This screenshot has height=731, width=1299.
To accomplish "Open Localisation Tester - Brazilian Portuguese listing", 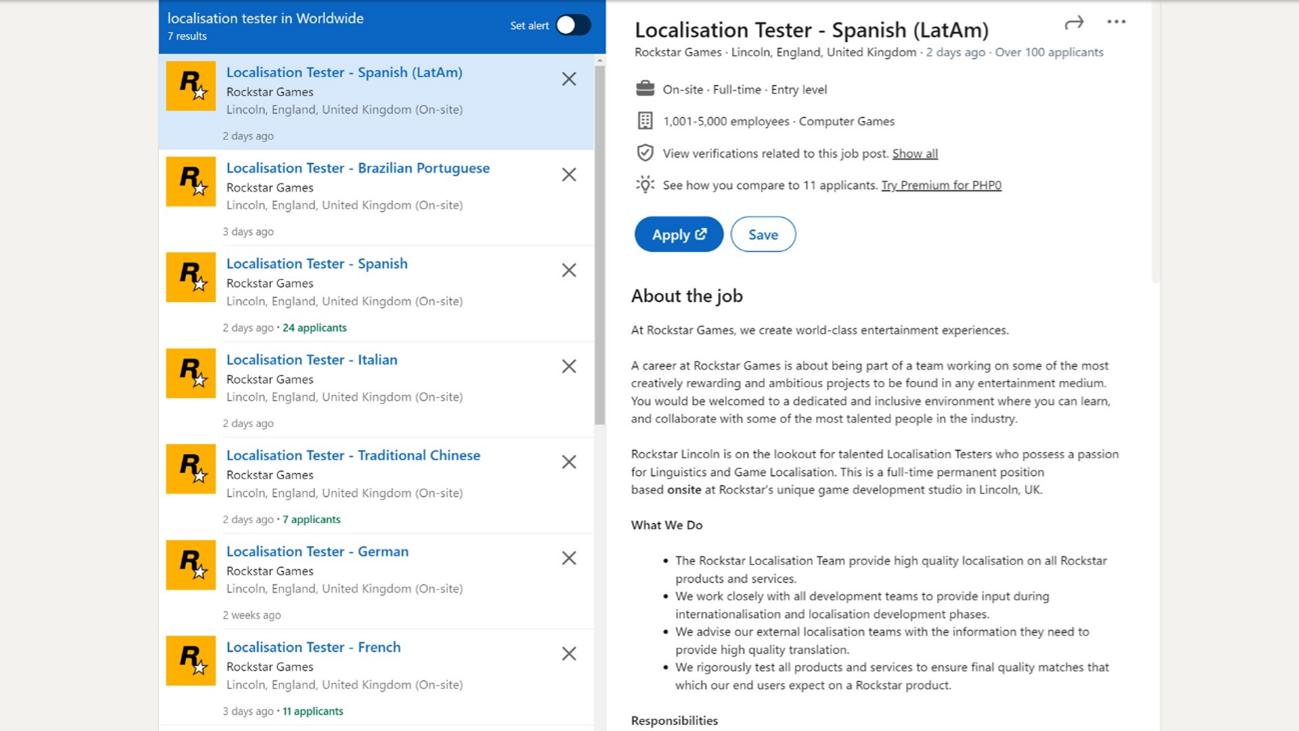I will pos(358,168).
